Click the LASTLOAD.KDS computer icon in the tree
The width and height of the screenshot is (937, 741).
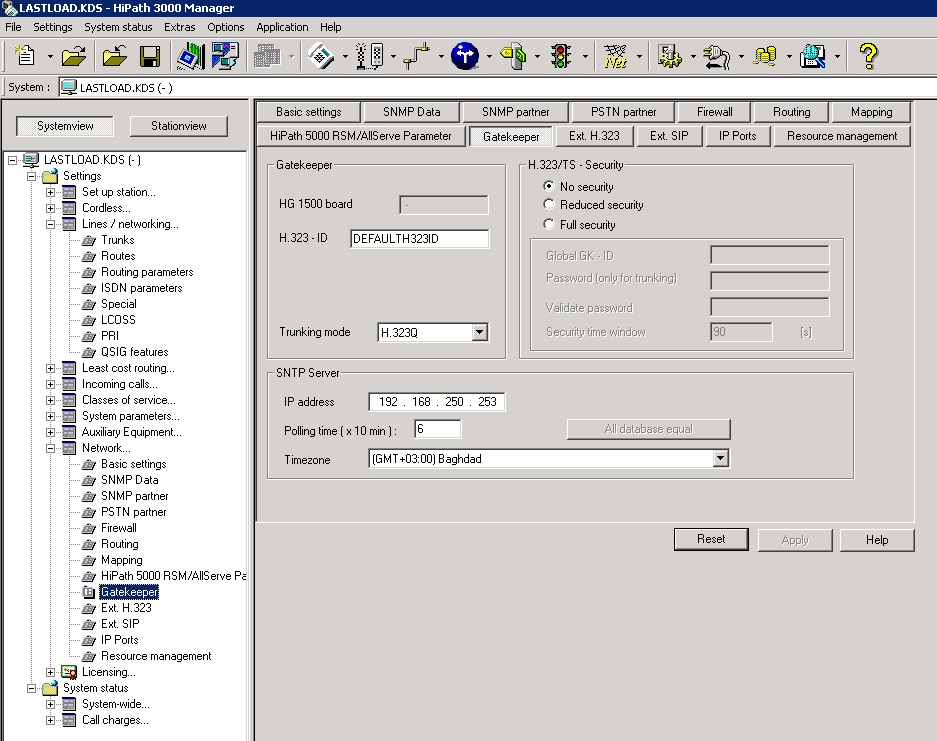pyautogui.click(x=31, y=160)
